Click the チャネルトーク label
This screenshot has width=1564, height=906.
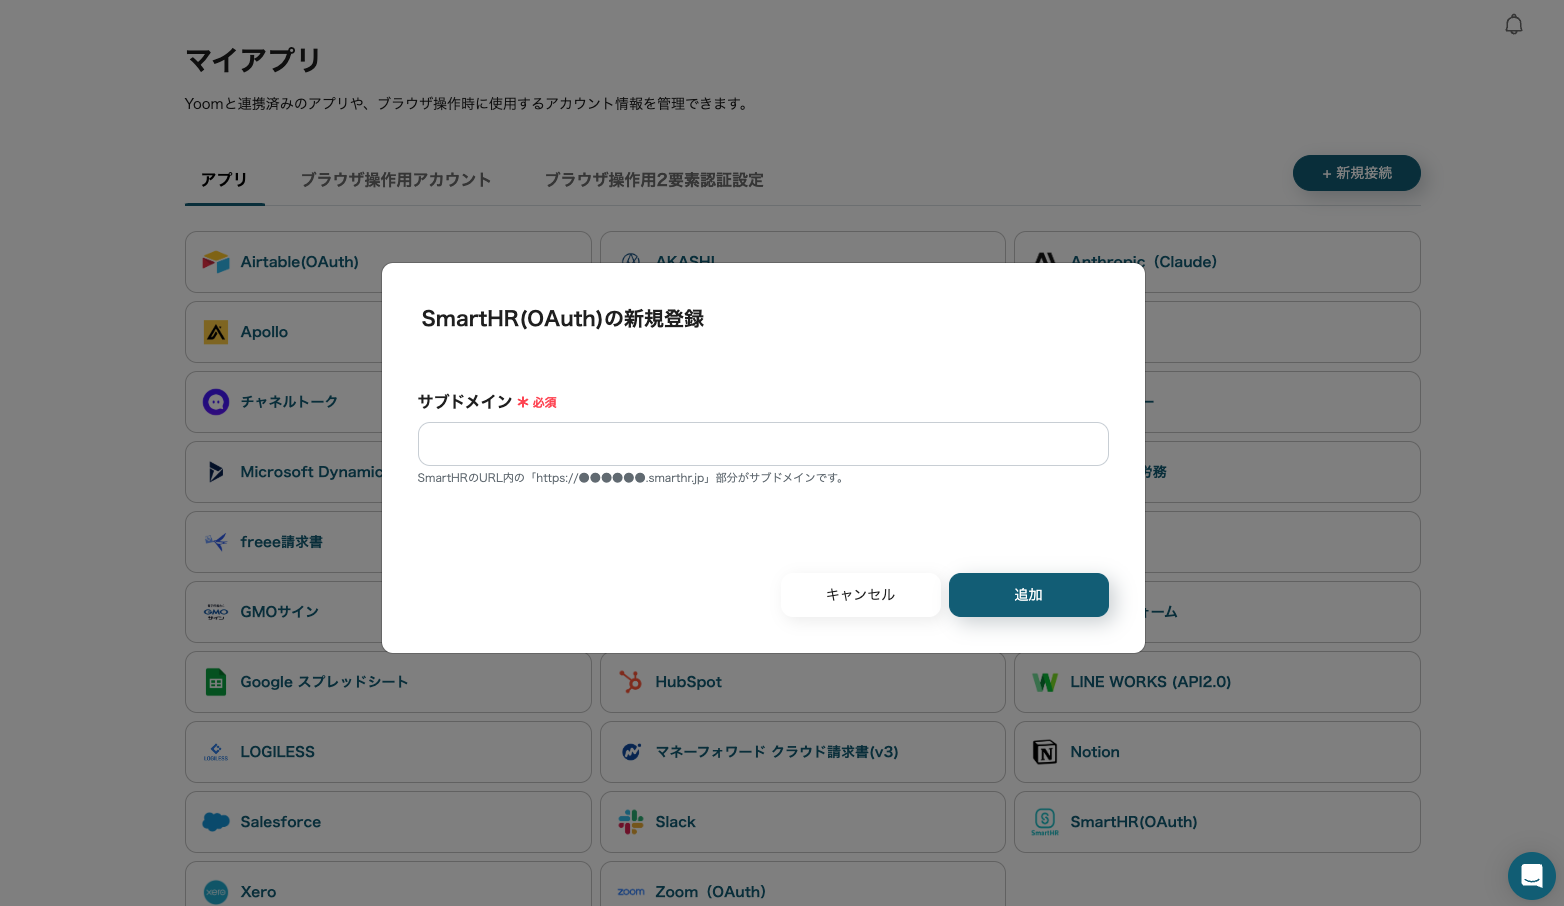pos(289,402)
